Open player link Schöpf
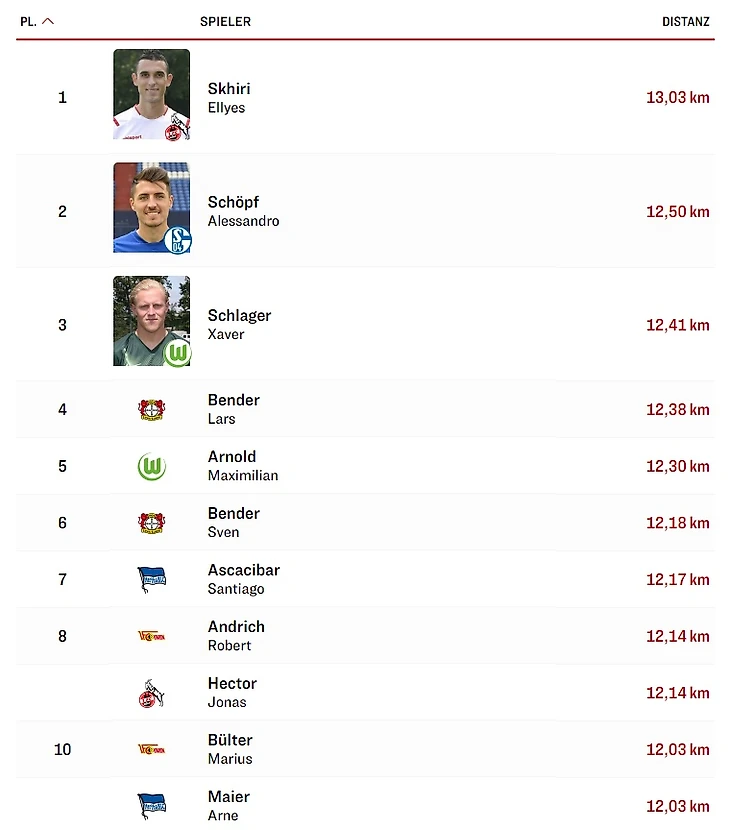Viewport: 730px width, 830px height. click(x=233, y=202)
